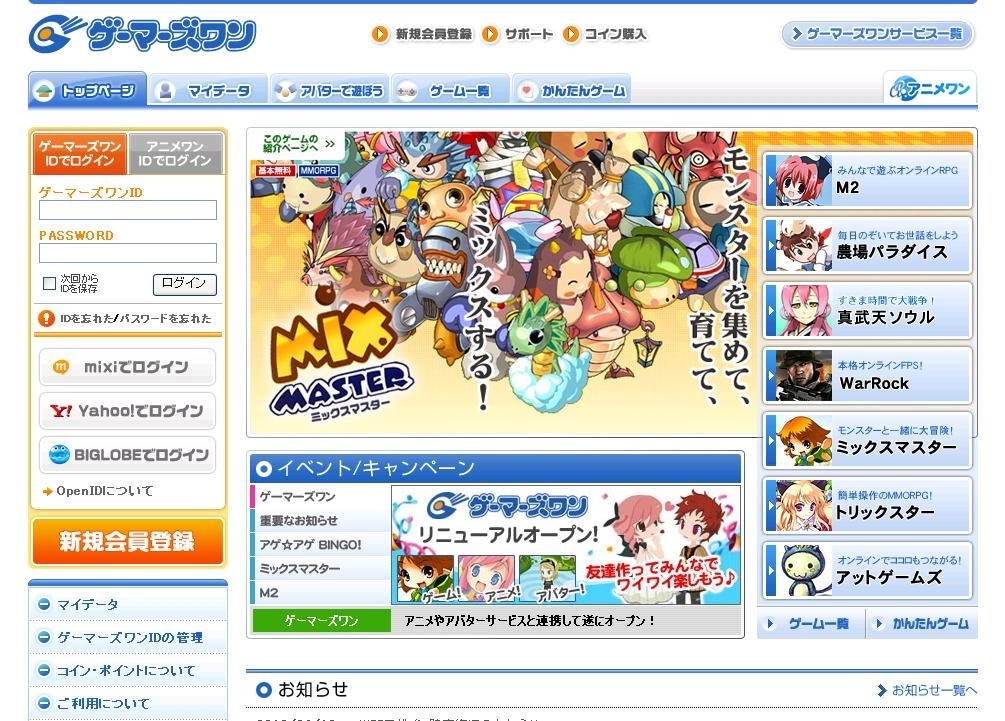Click the orange arrow icon beside サポート

tap(490, 34)
